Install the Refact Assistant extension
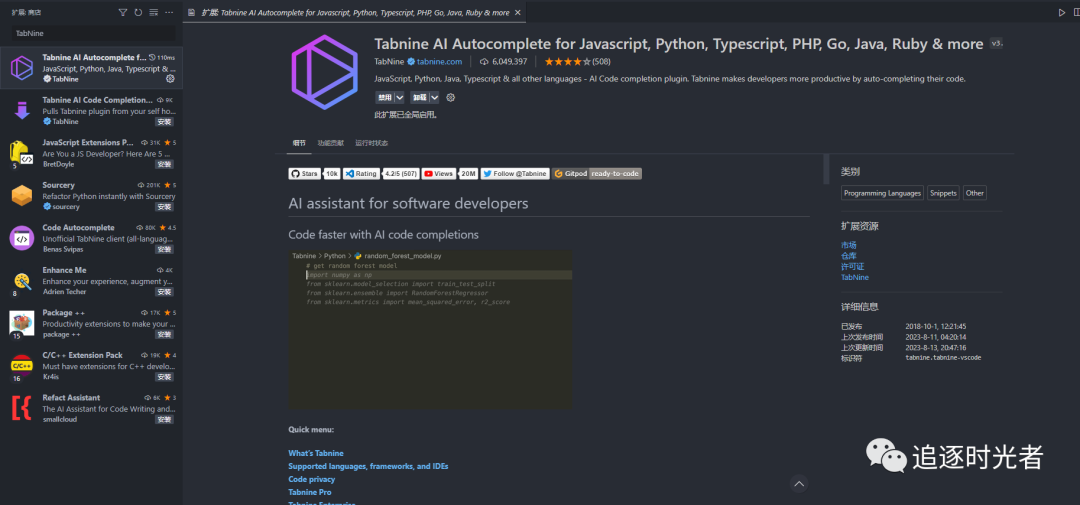 point(164,419)
